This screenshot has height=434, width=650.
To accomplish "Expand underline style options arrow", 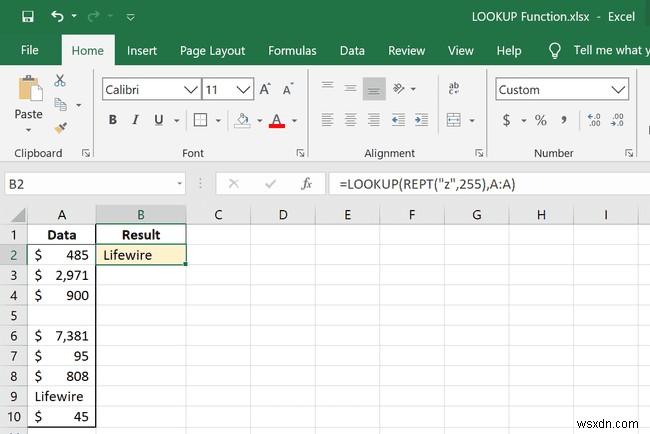I will click(x=177, y=121).
